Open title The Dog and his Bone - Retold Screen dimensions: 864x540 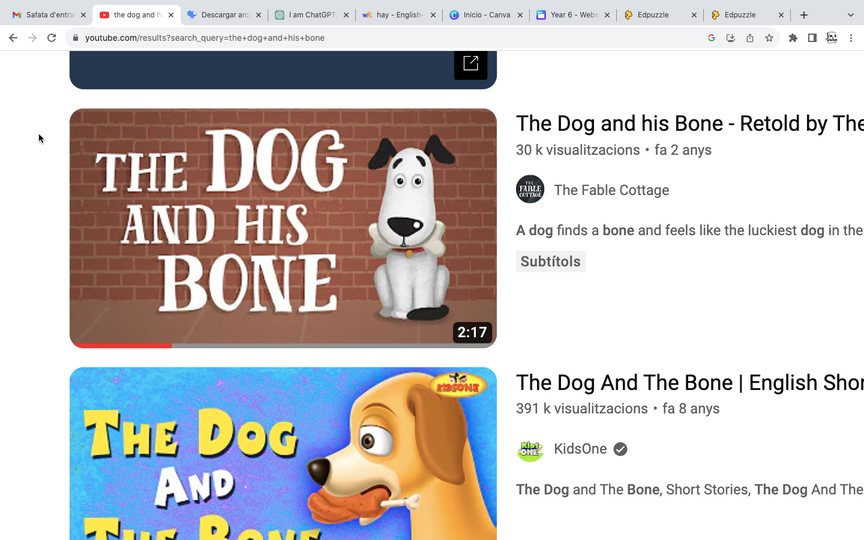pos(690,123)
